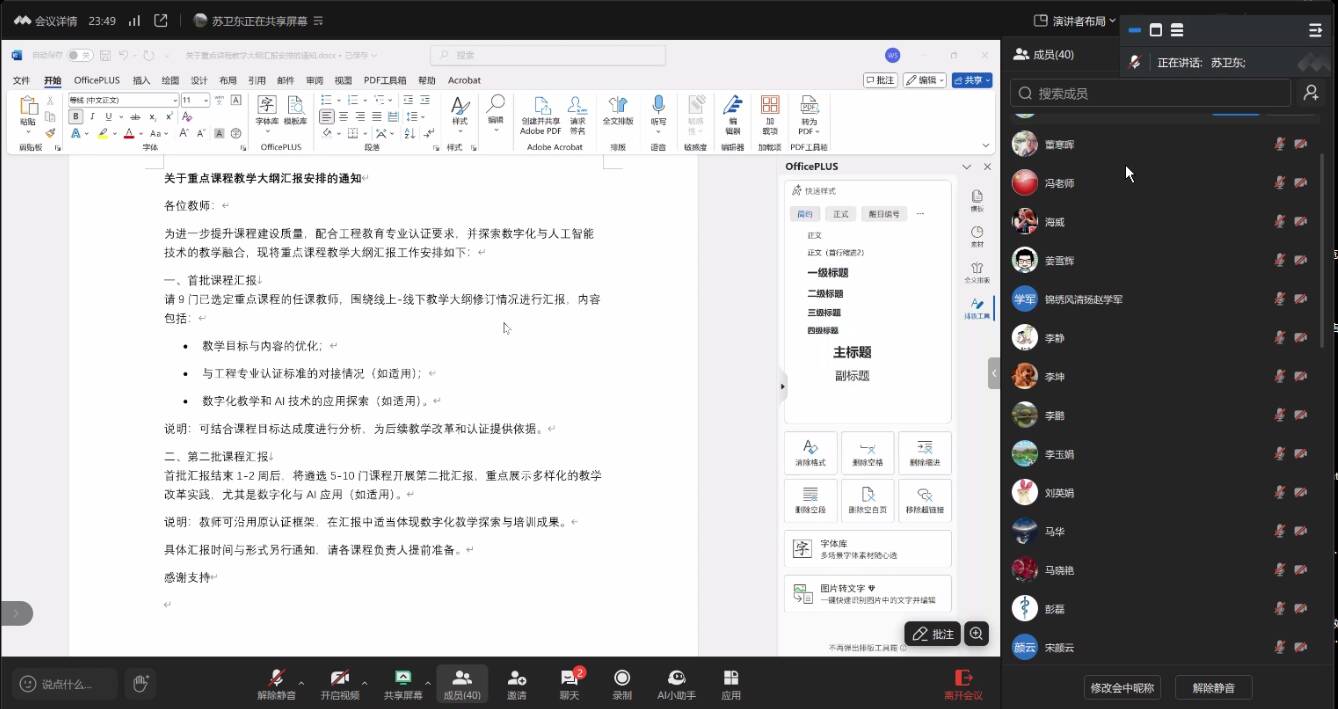Image resolution: width=1338 pixels, height=709 pixels.
Task: Click the red 离开会议 button
Action: (x=963, y=684)
